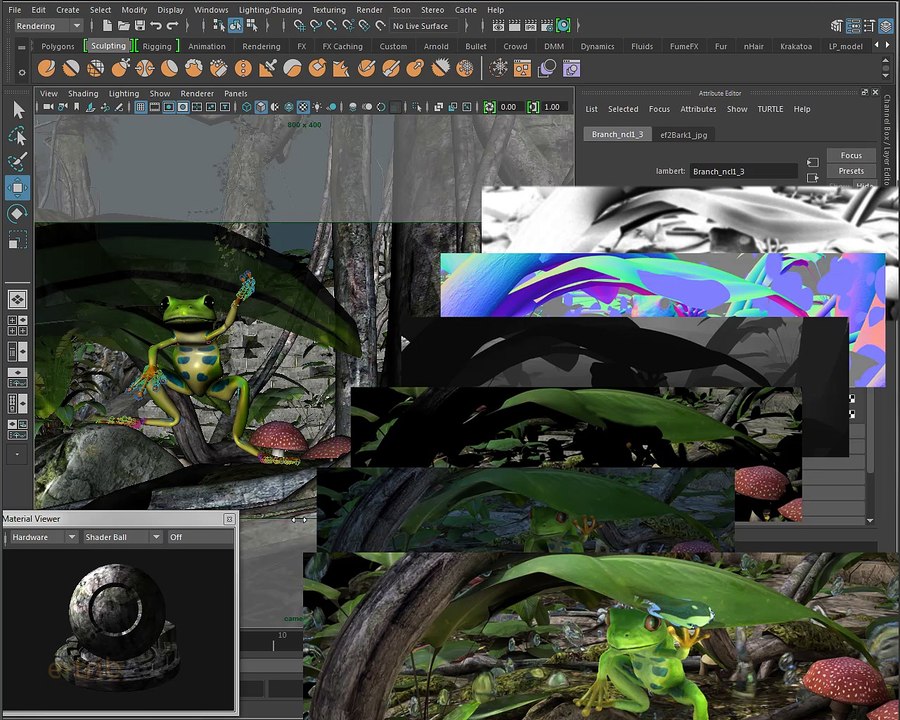
Task: Open the Lighting/Shading menu
Action: coord(270,10)
